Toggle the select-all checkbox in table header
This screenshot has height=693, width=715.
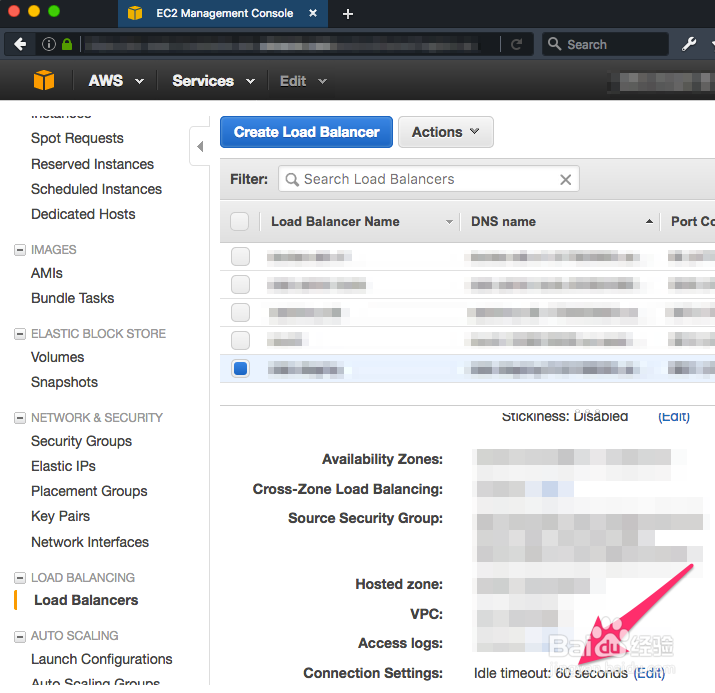(239, 222)
